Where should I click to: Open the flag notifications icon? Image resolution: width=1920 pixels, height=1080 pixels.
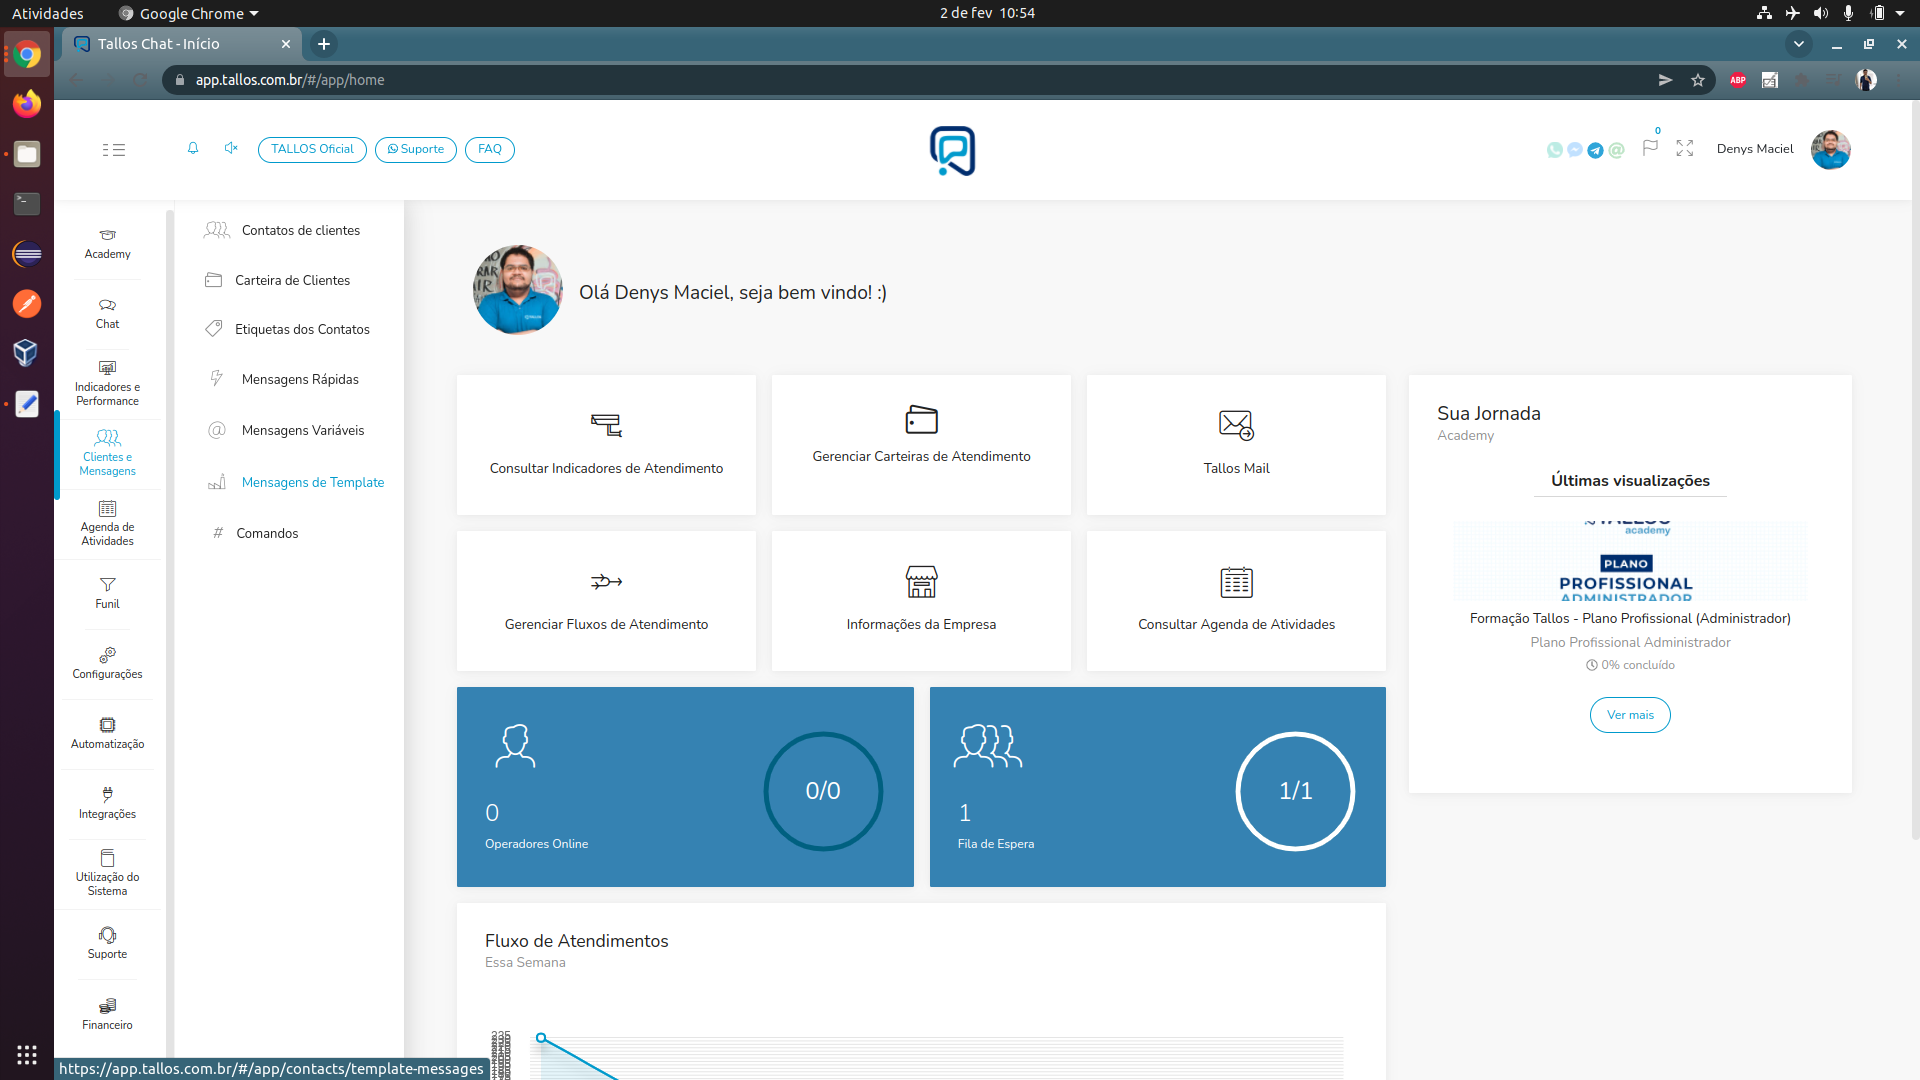(1650, 148)
